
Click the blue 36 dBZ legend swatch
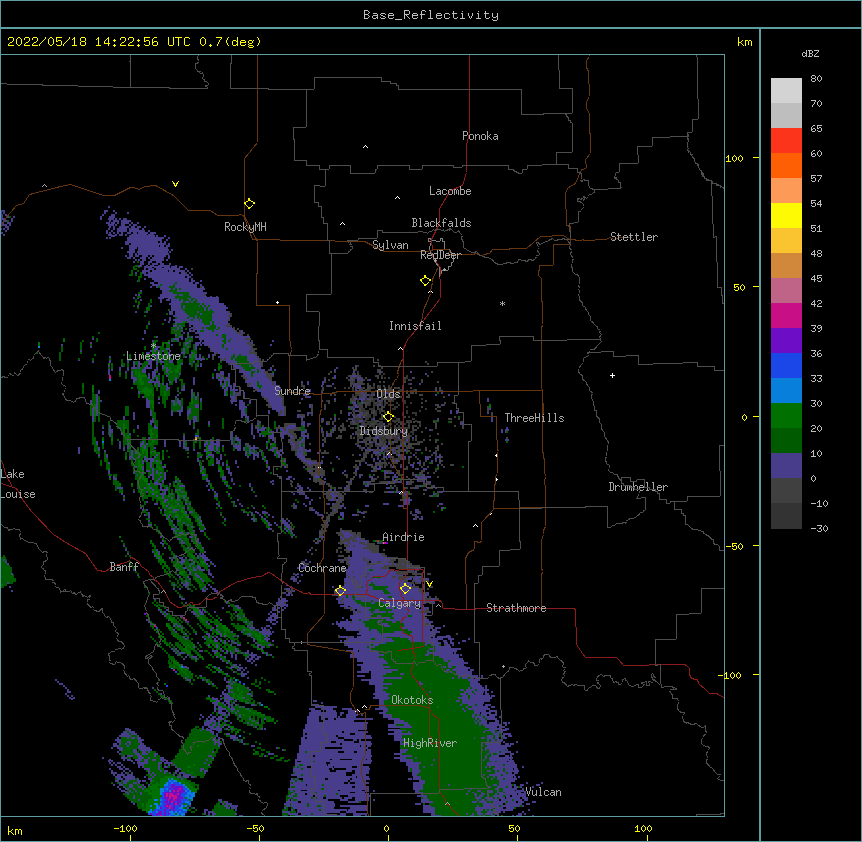[x=786, y=365]
